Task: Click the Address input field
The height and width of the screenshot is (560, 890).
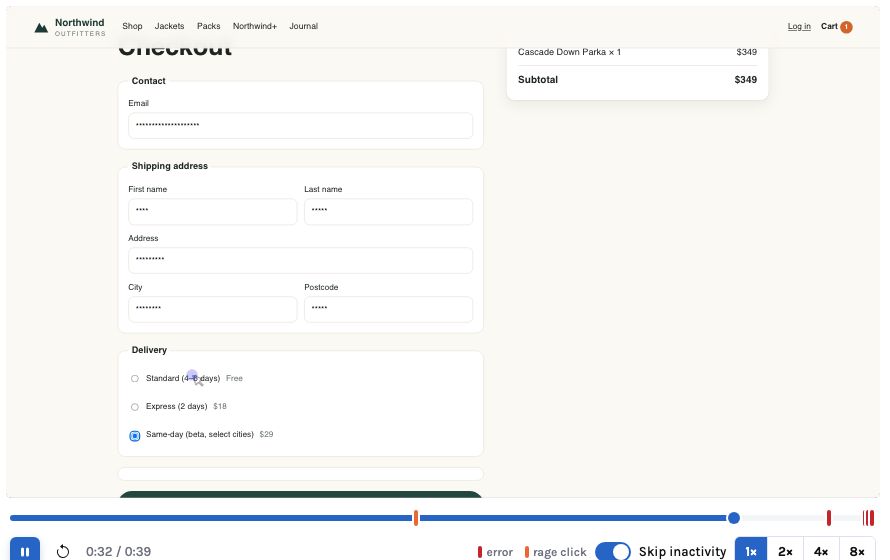Action: click(x=300, y=260)
